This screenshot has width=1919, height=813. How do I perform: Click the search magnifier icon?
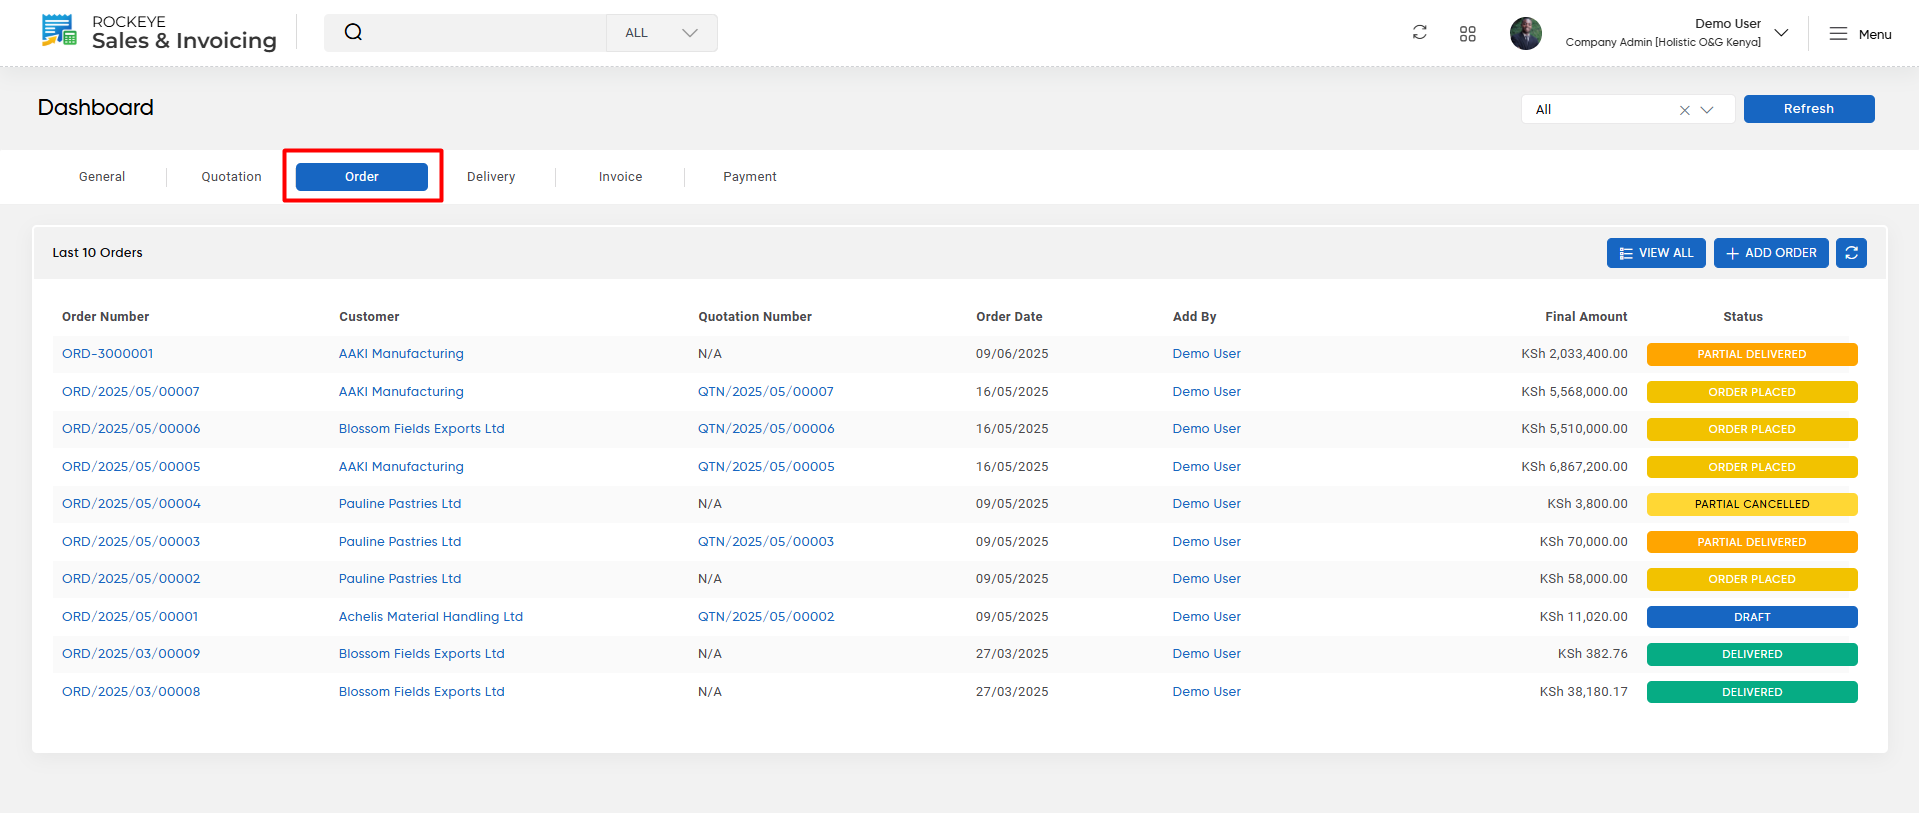click(x=353, y=32)
